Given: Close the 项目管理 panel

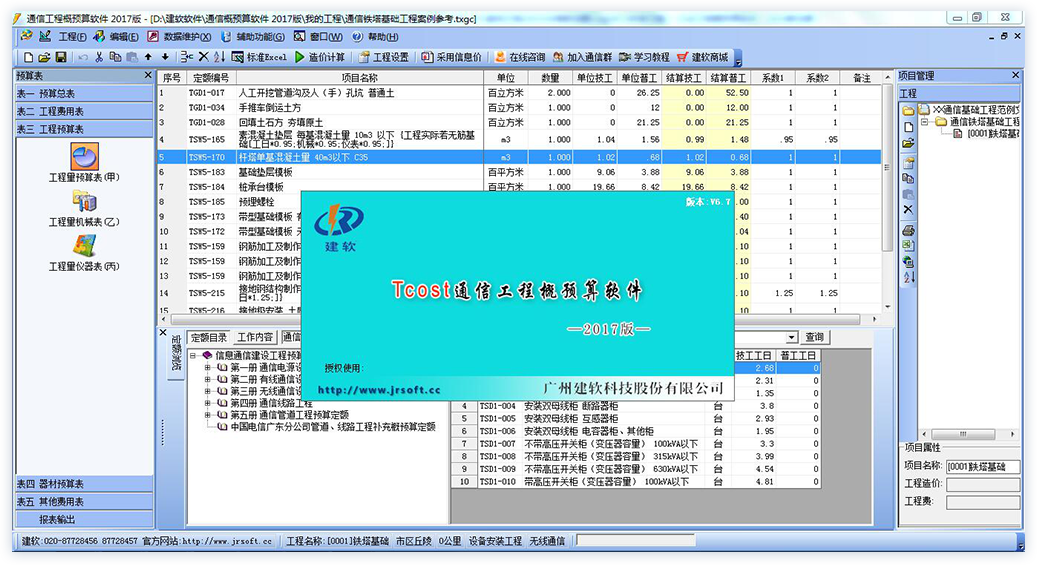Looking at the screenshot, I should 1015,75.
